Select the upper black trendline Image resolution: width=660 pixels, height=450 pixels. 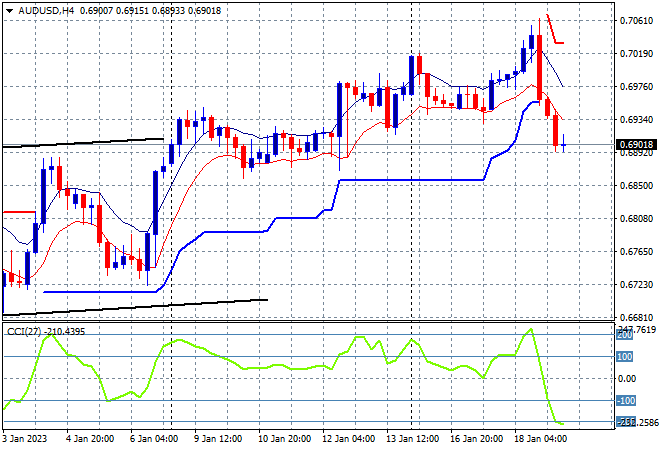click(84, 142)
